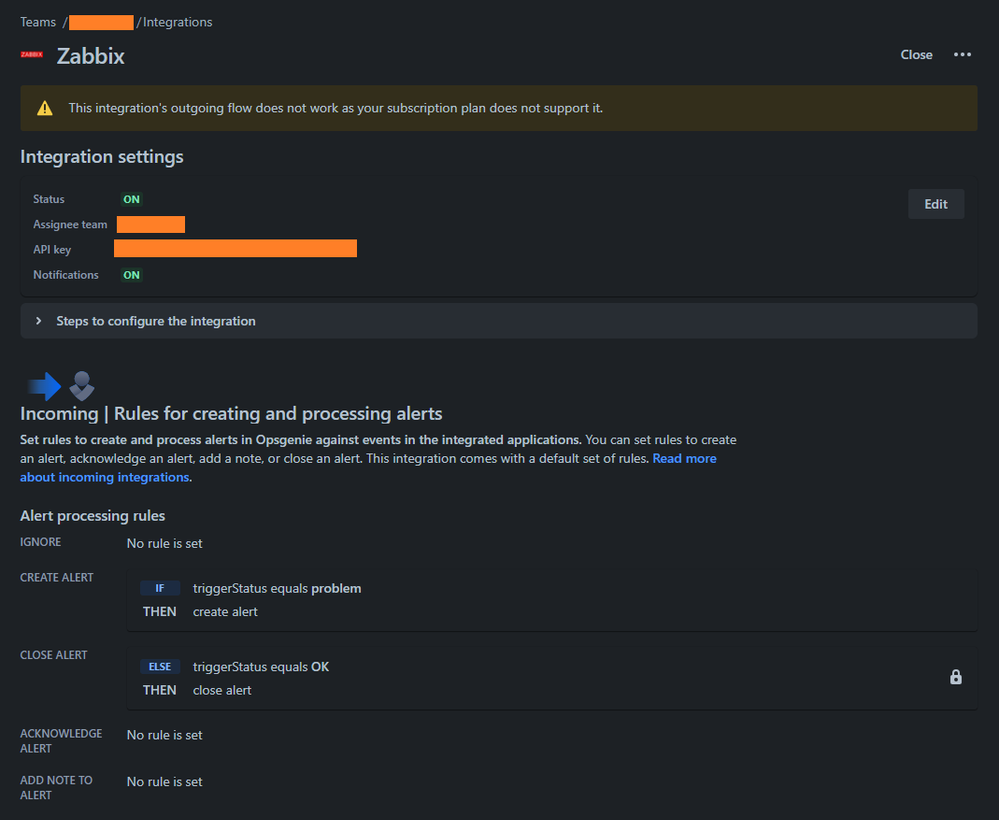This screenshot has height=820, width=999.
Task: Click the CLOSE ALERT label
Action: click(54, 655)
